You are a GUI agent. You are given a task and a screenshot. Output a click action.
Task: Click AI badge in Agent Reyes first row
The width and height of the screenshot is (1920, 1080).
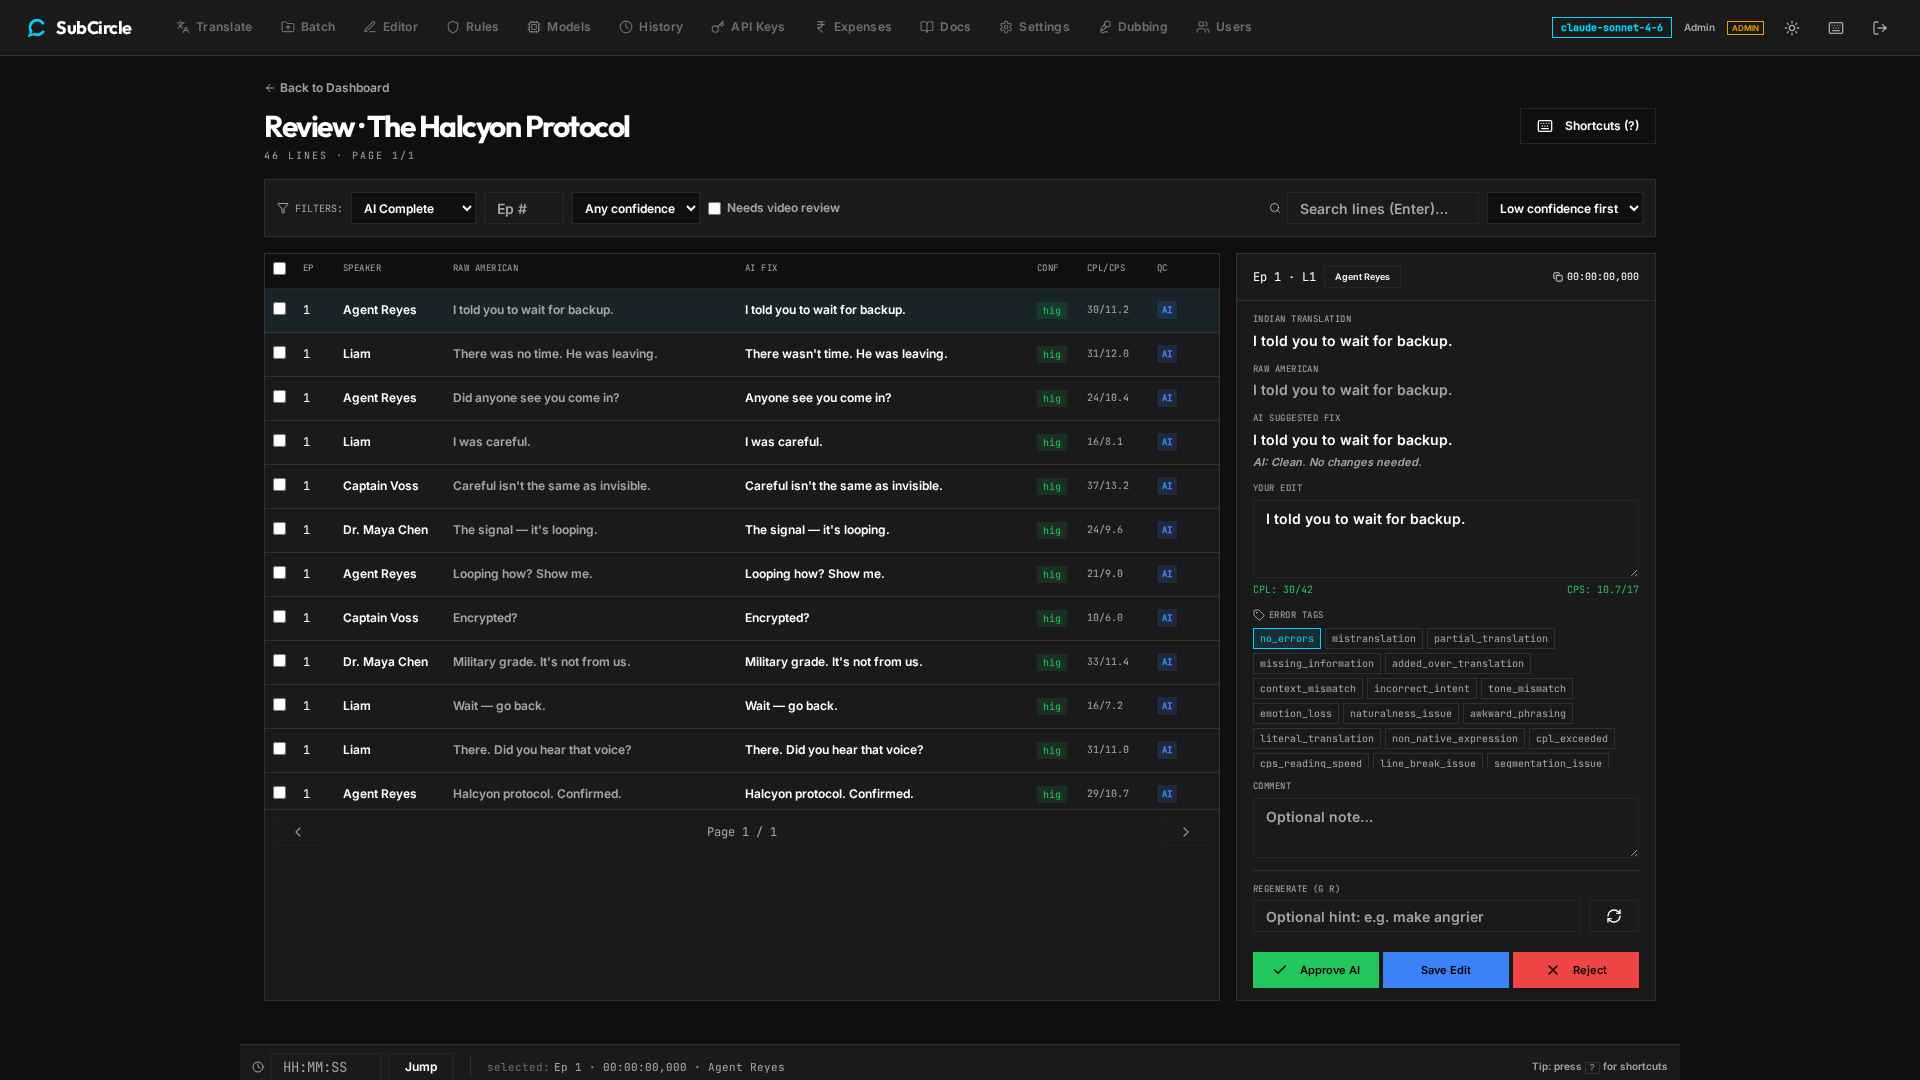pyautogui.click(x=1166, y=310)
